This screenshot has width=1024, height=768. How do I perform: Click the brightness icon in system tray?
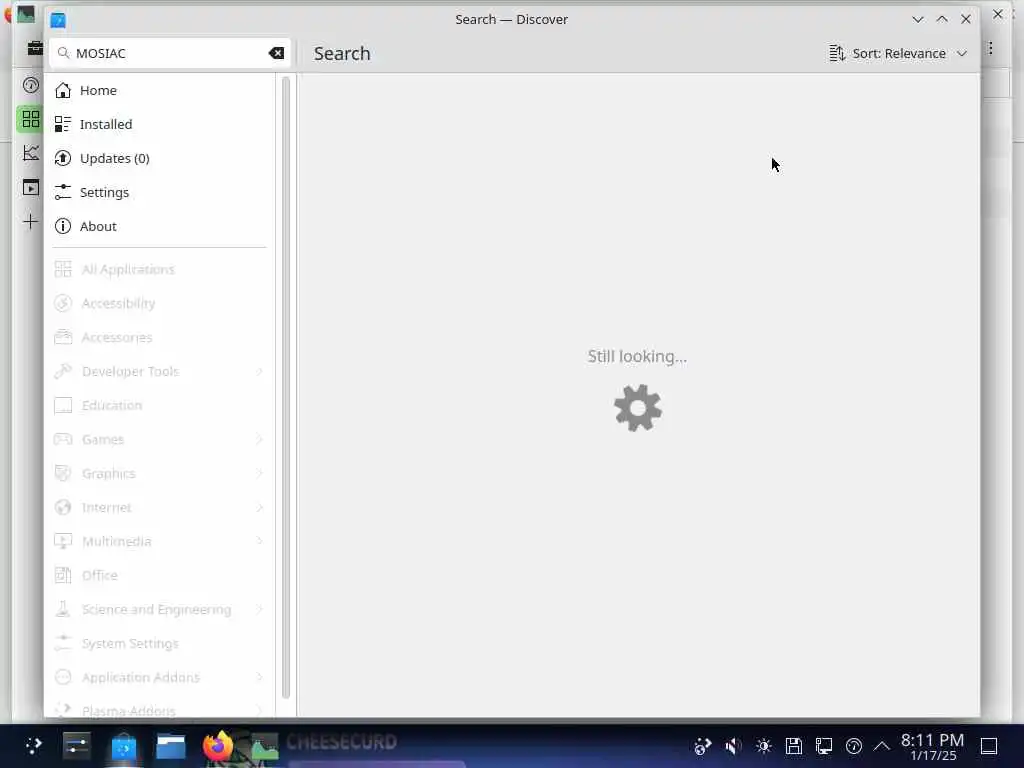(763, 746)
